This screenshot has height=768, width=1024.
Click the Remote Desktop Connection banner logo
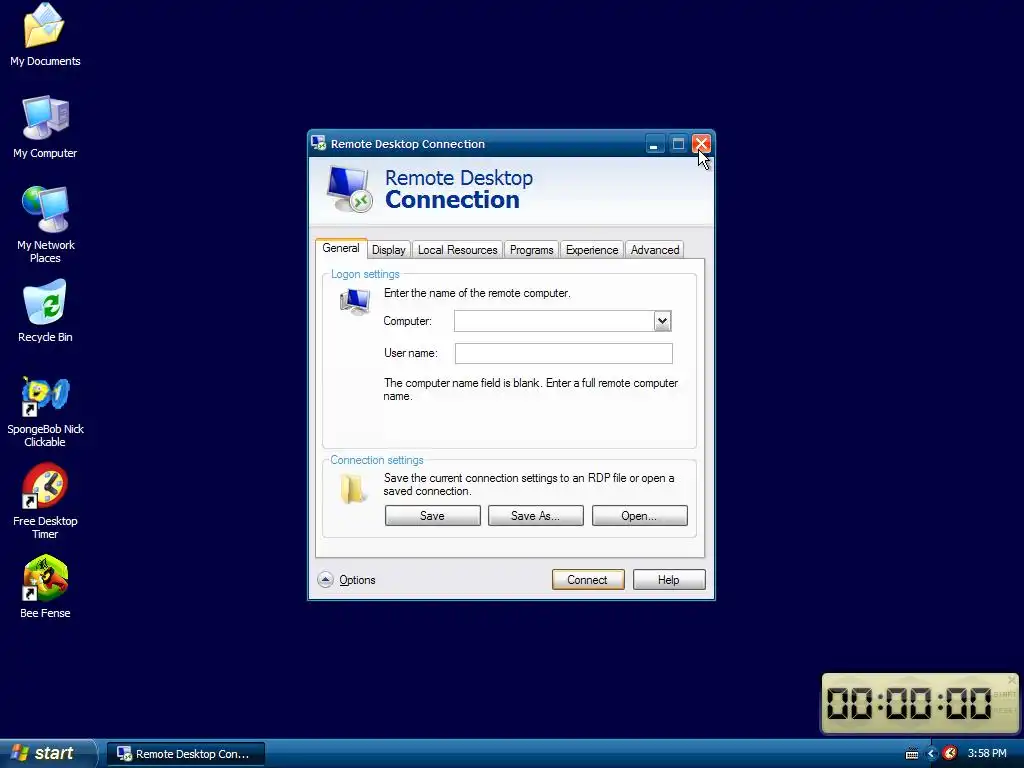pyautogui.click(x=349, y=189)
